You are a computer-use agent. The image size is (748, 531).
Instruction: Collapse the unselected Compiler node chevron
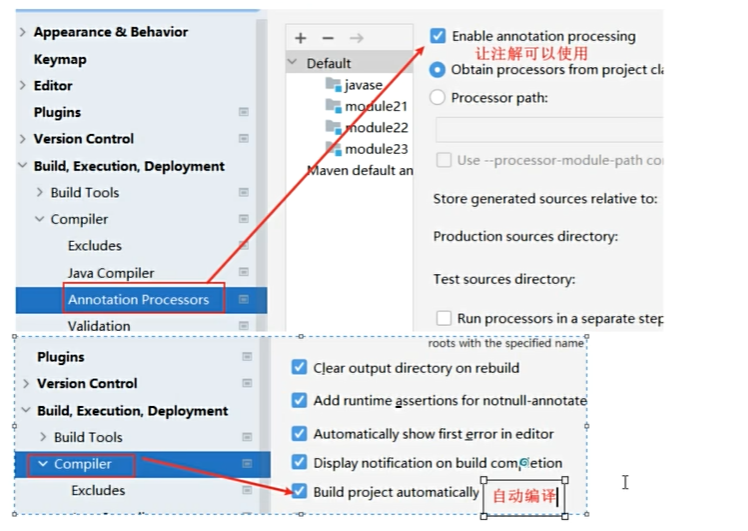pyautogui.click(x=40, y=219)
